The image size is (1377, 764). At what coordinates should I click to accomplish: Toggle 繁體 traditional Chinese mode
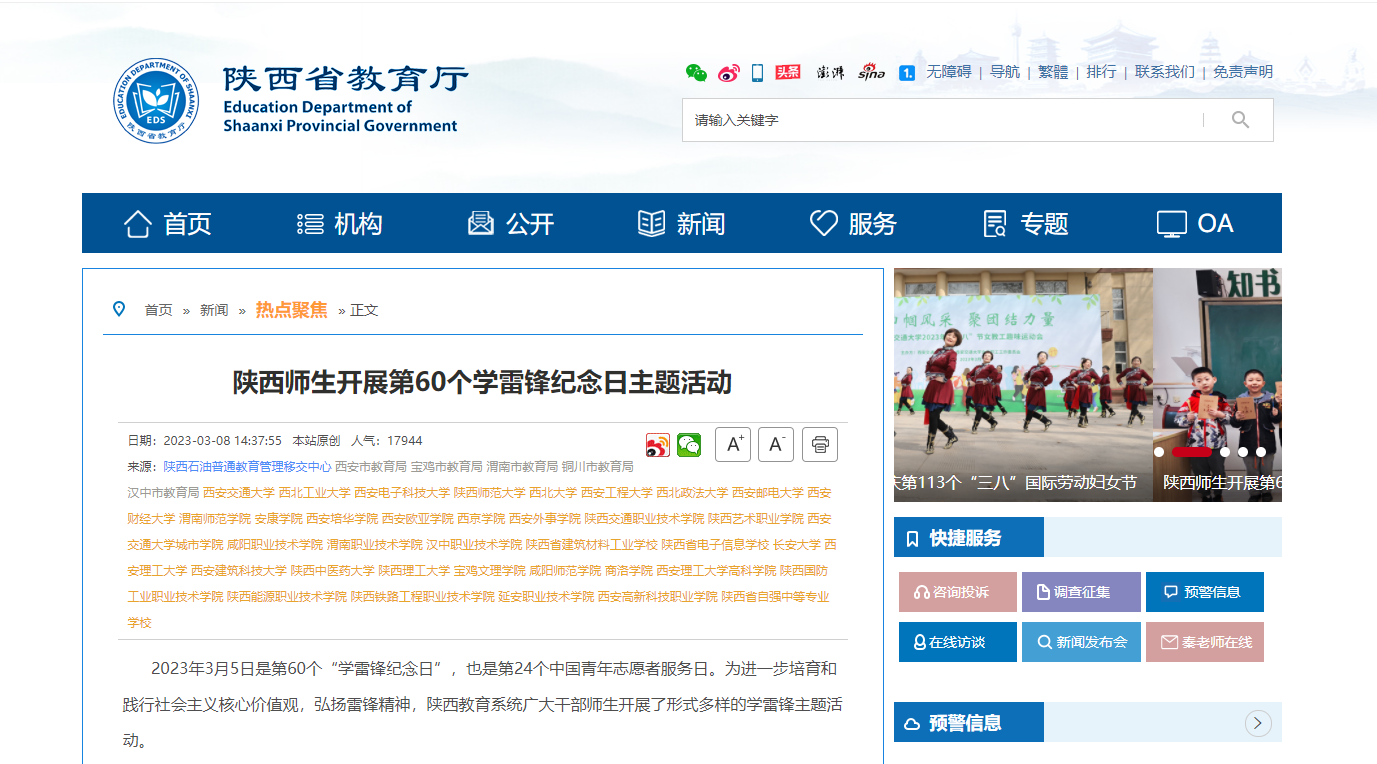[x=1052, y=72]
